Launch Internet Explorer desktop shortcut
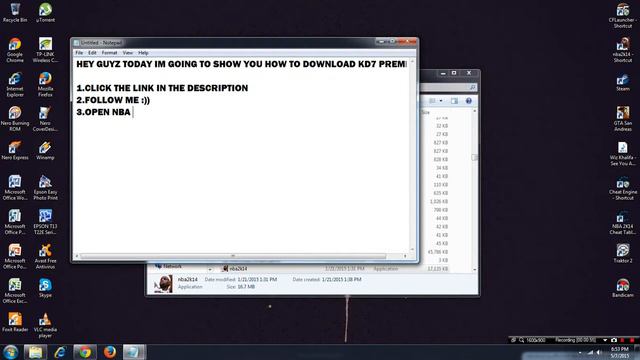The width and height of the screenshot is (640, 360). coord(15,84)
